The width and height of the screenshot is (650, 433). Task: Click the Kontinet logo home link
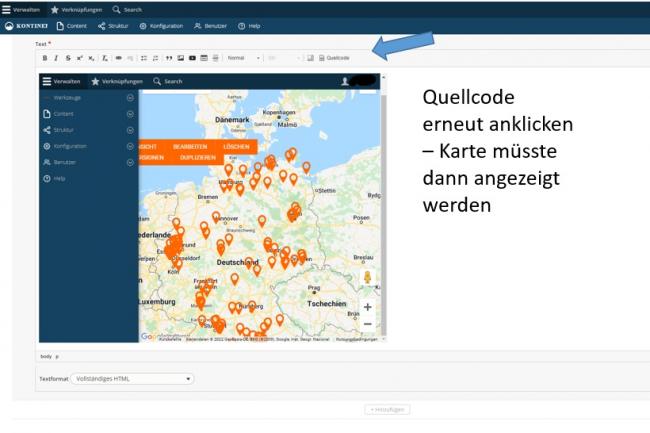(x=27, y=26)
